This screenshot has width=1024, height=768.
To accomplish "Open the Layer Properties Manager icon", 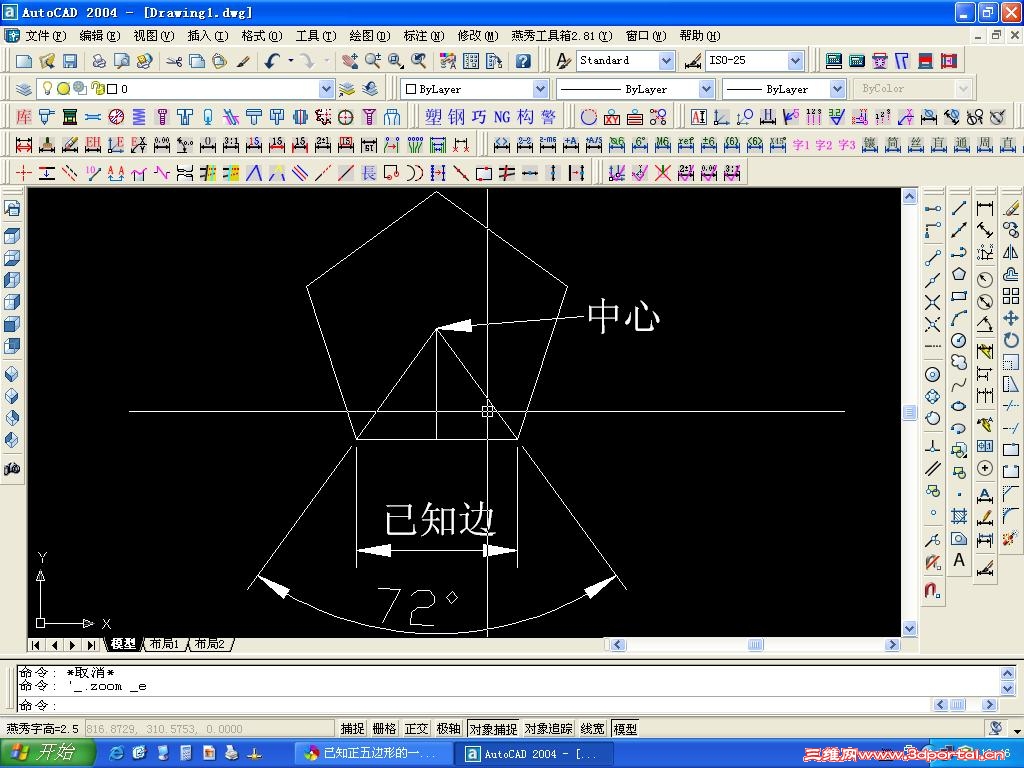I will 24,88.
